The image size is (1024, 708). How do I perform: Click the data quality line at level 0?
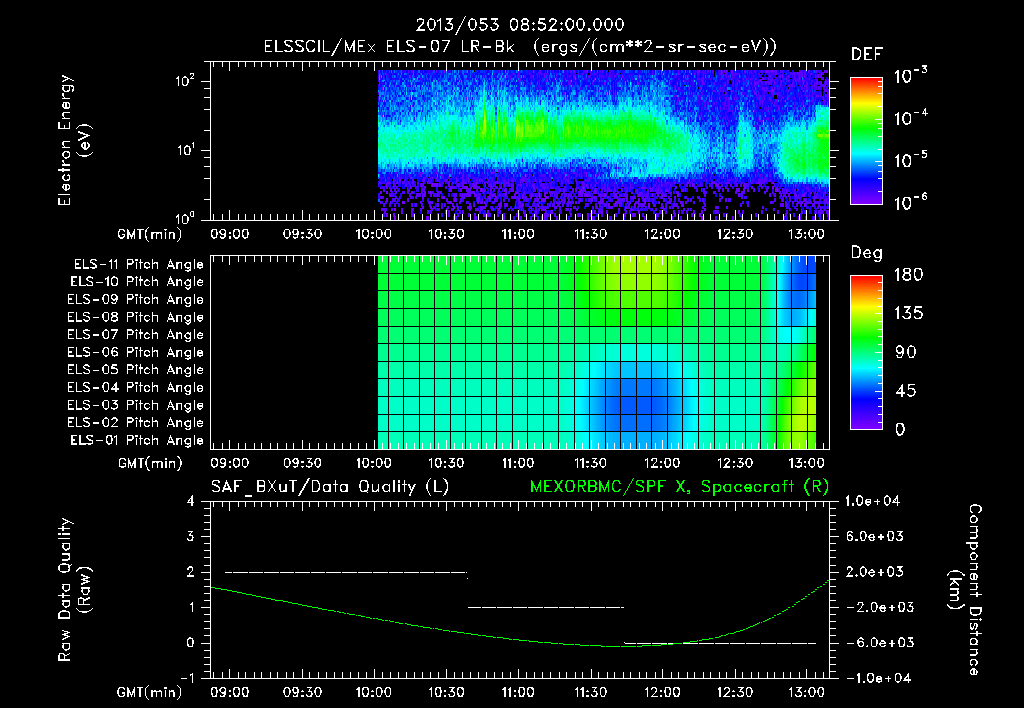(x=720, y=643)
